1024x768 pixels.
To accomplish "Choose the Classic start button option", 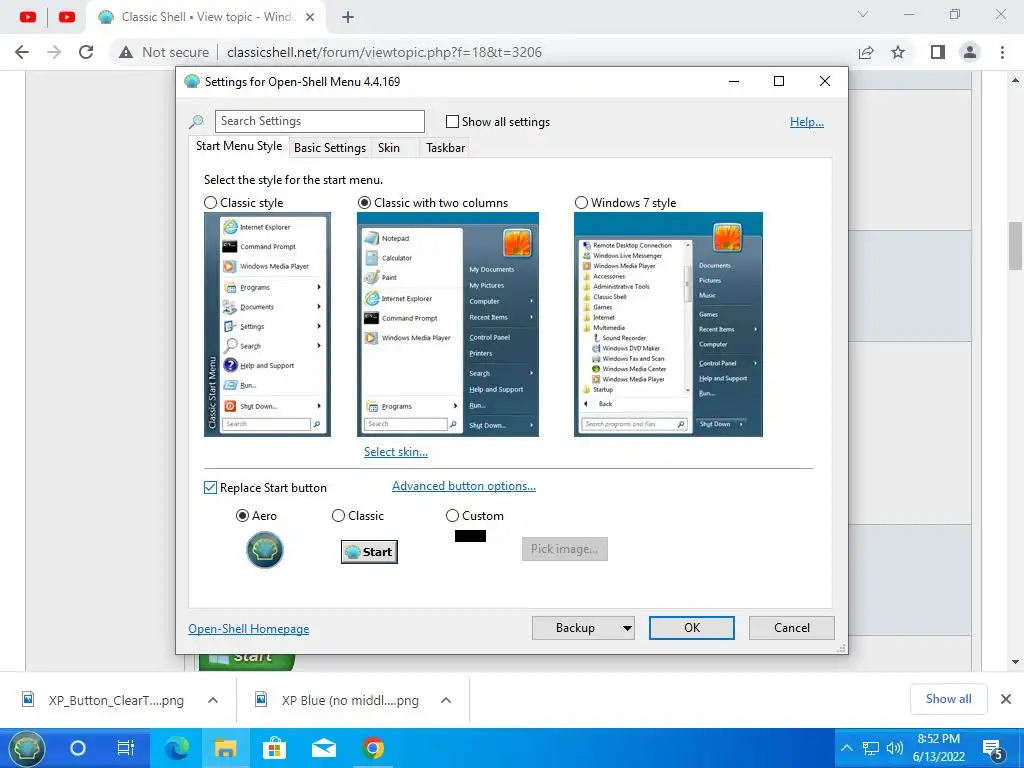I will [338, 516].
